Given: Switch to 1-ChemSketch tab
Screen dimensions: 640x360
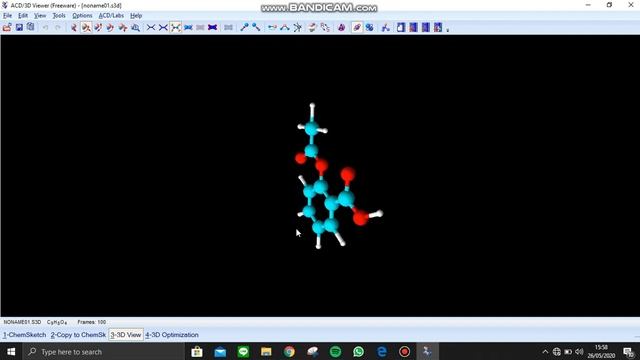Looking at the screenshot, I should coord(24,335).
